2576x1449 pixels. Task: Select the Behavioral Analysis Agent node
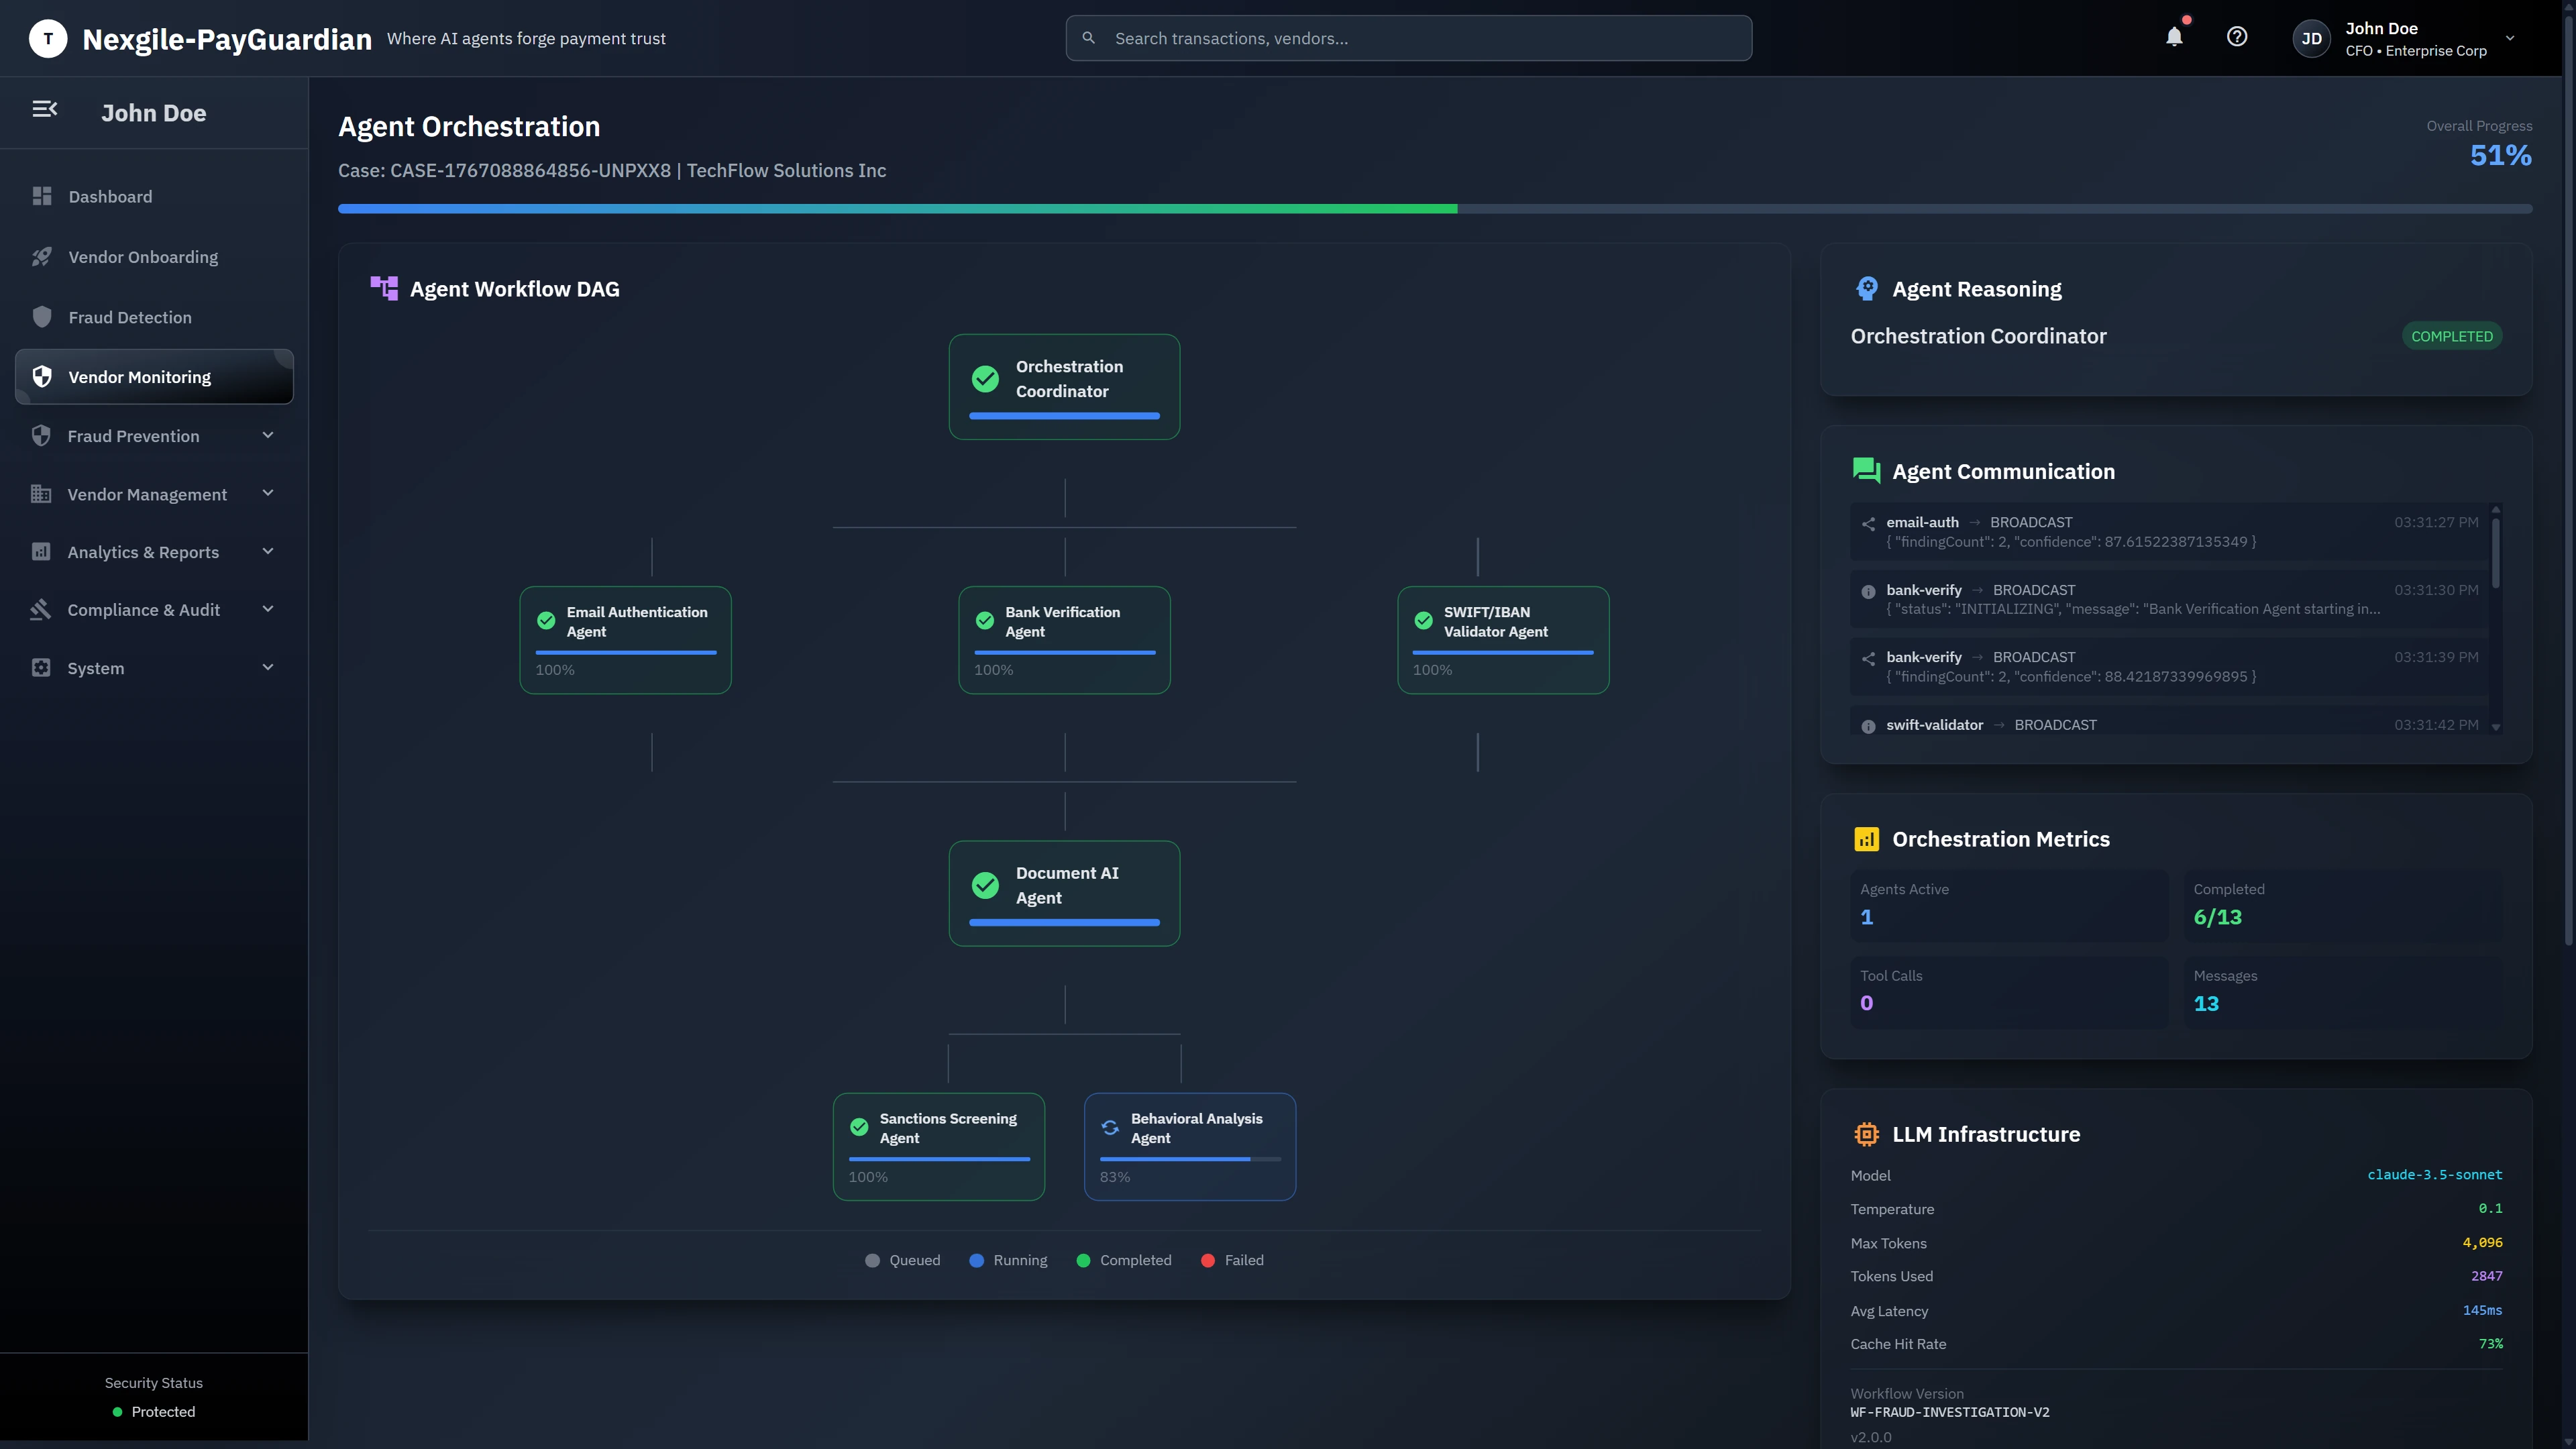[x=1190, y=1146]
